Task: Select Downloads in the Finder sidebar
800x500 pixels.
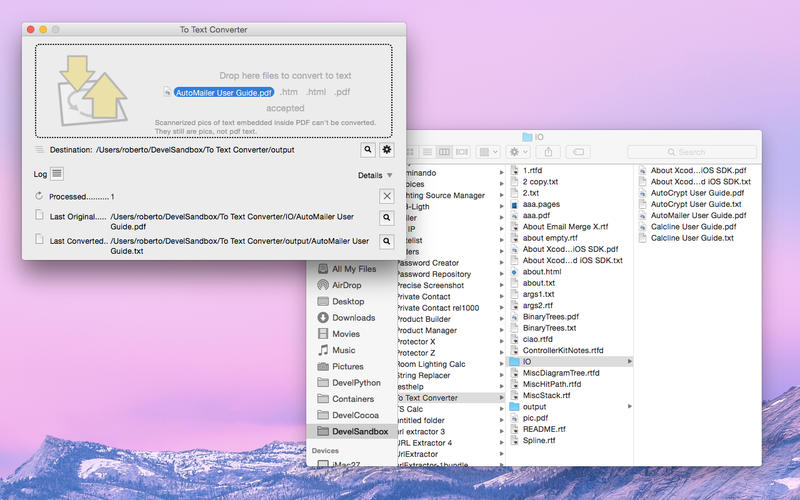Action: [353, 317]
